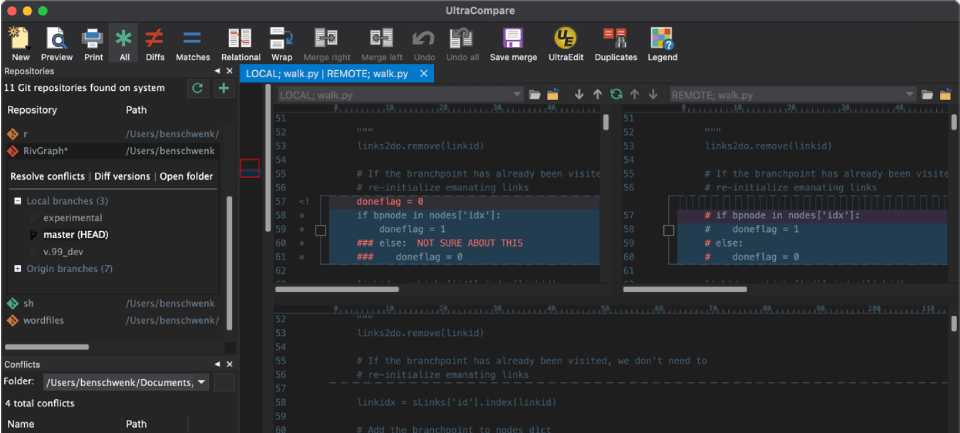This screenshot has height=433, width=960.
Task: Click Save merge floppy icon
Action: tap(513, 44)
